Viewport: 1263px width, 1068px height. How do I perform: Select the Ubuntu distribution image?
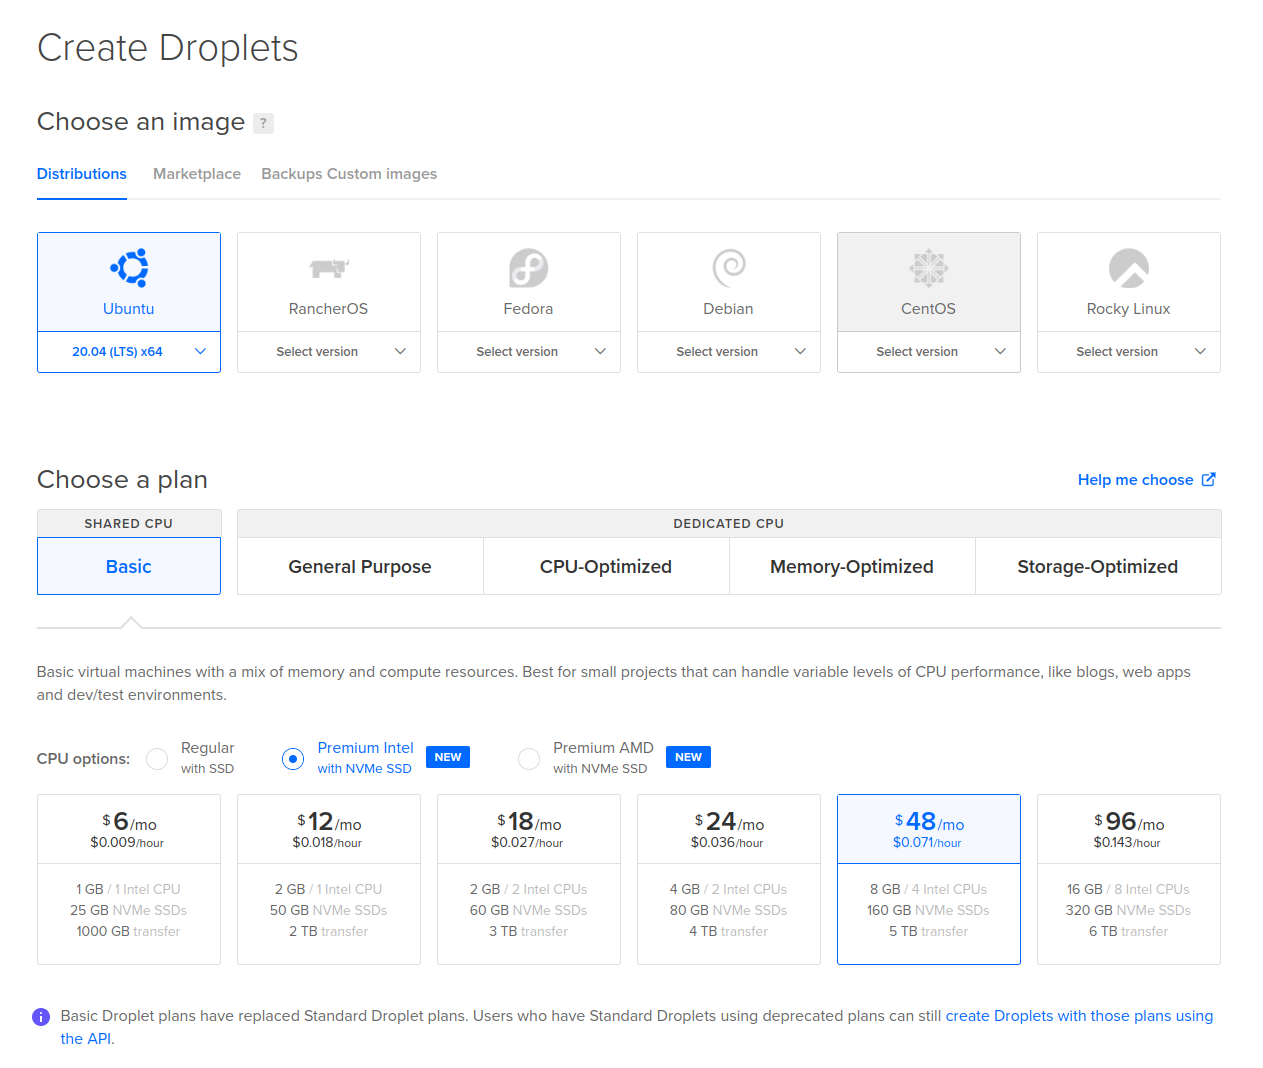[128, 281]
